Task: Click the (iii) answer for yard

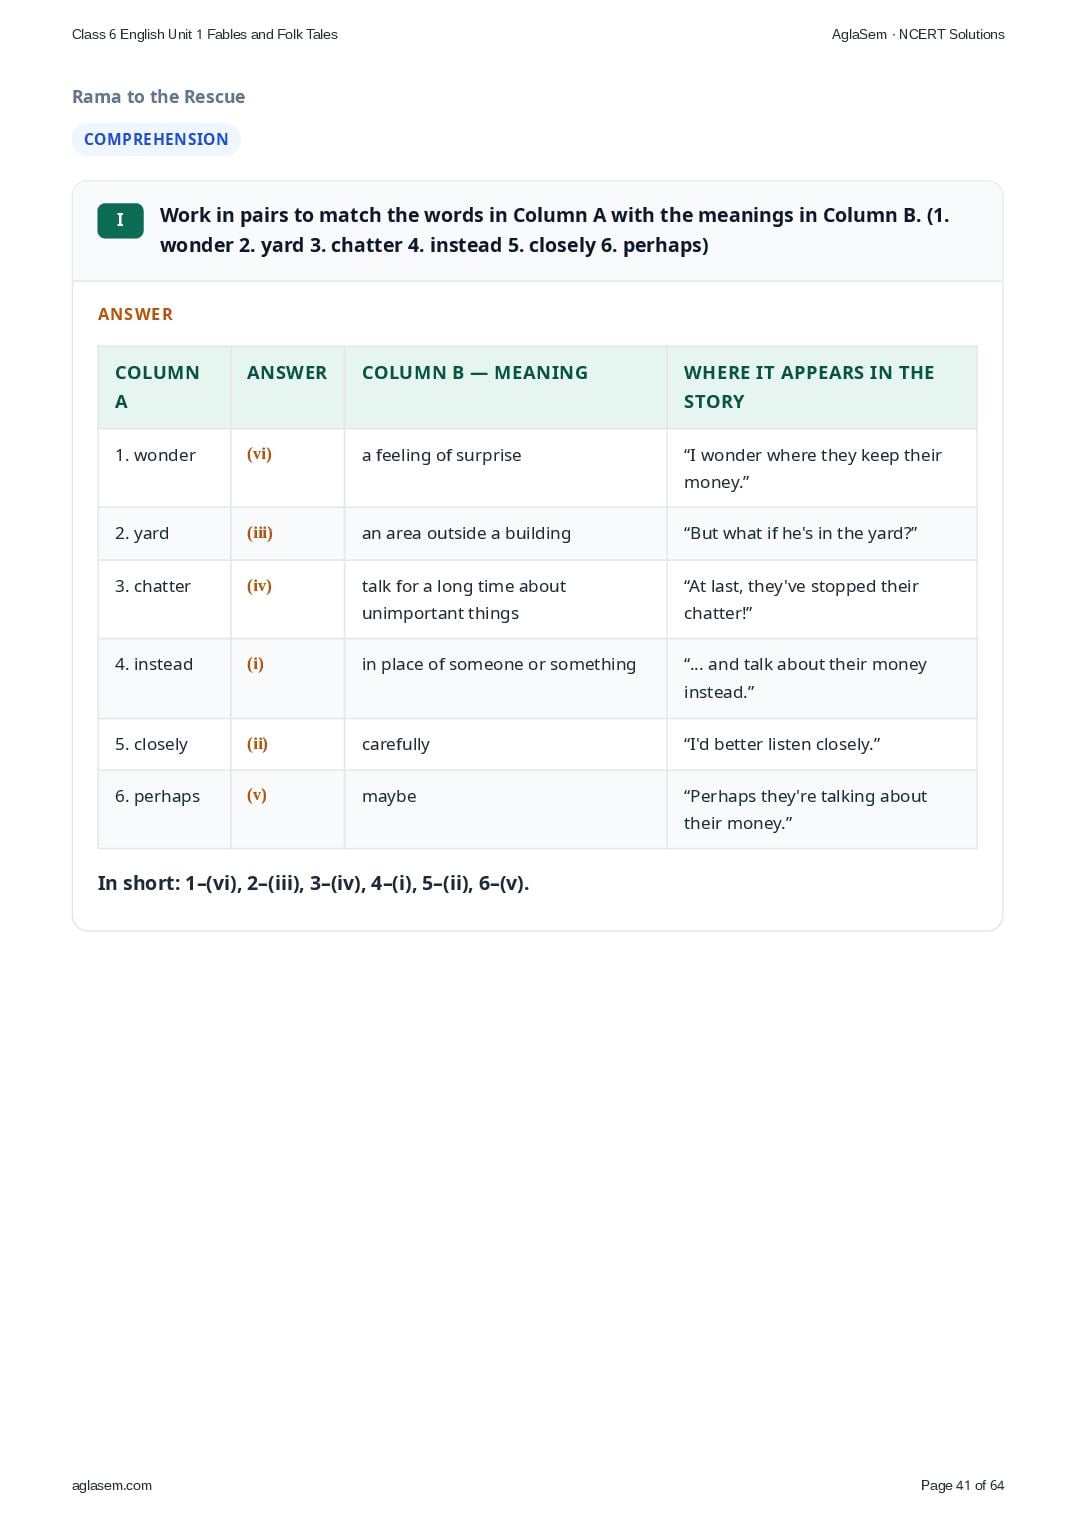Action: point(260,533)
